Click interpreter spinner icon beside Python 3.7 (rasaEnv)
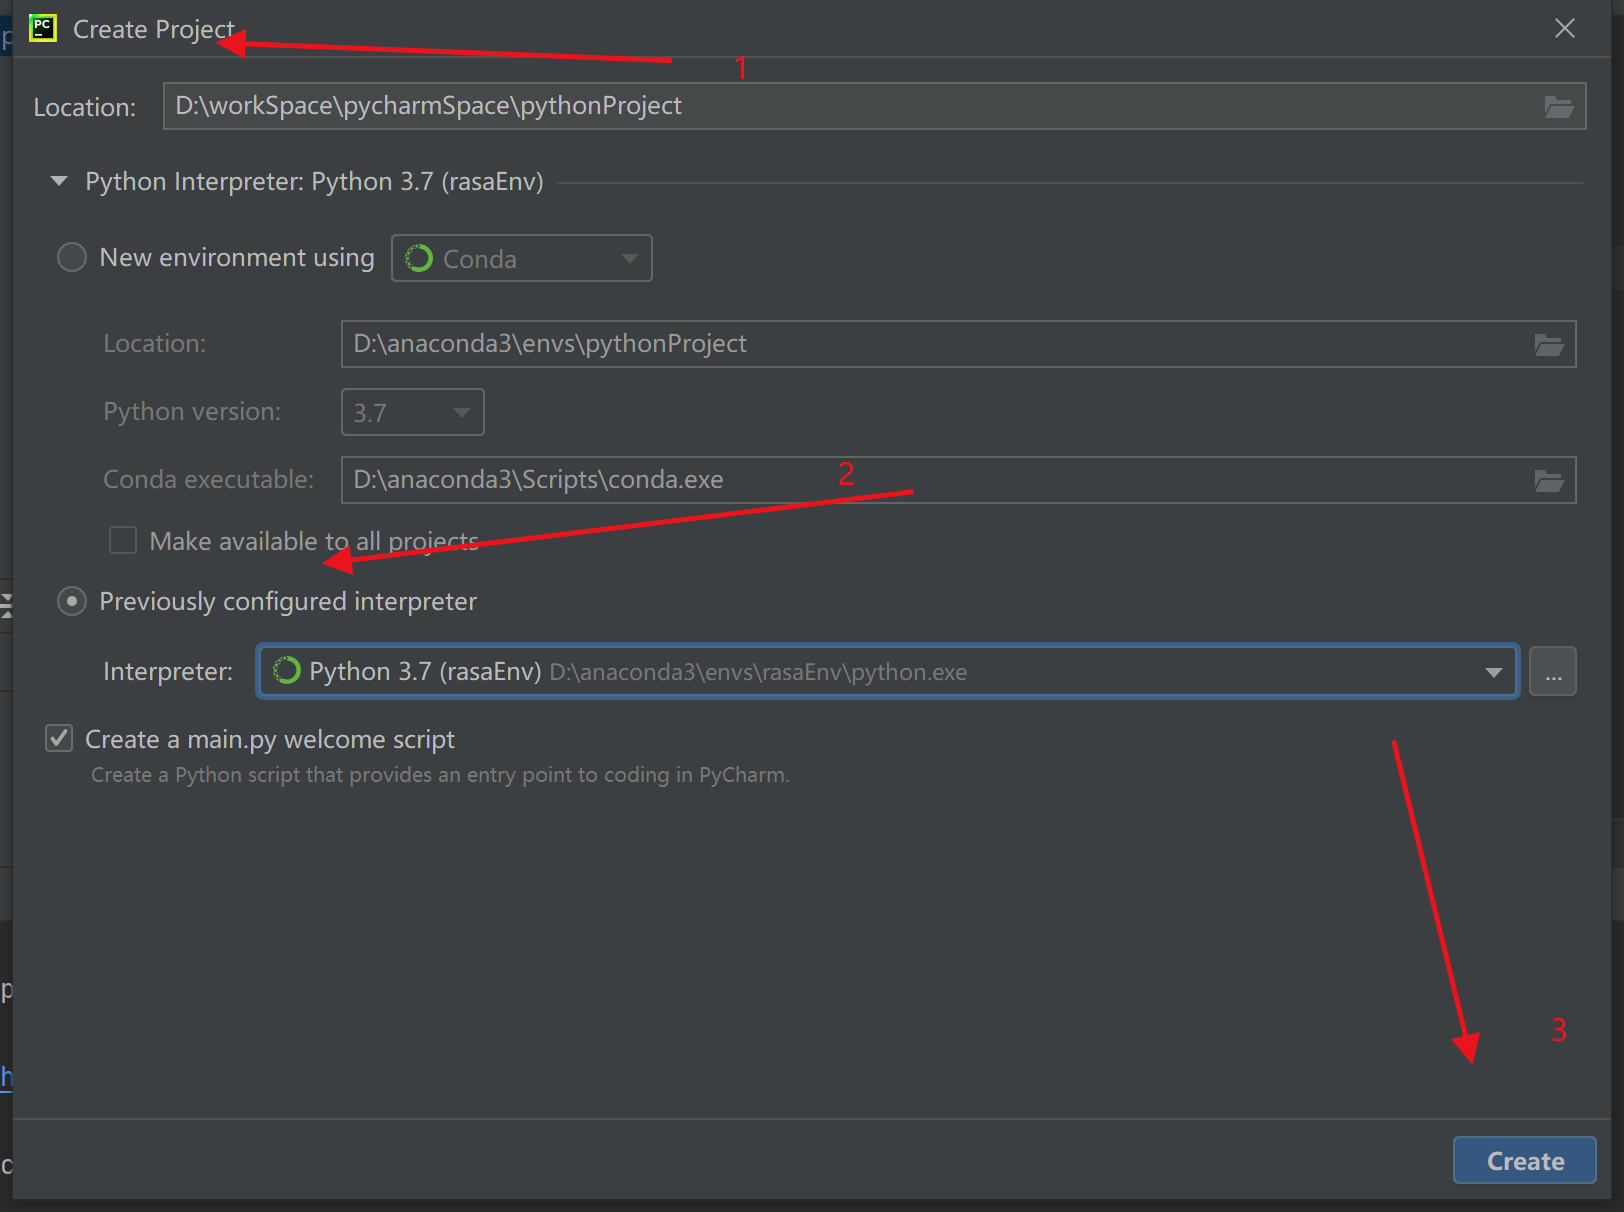The image size is (1624, 1212). tap(287, 670)
